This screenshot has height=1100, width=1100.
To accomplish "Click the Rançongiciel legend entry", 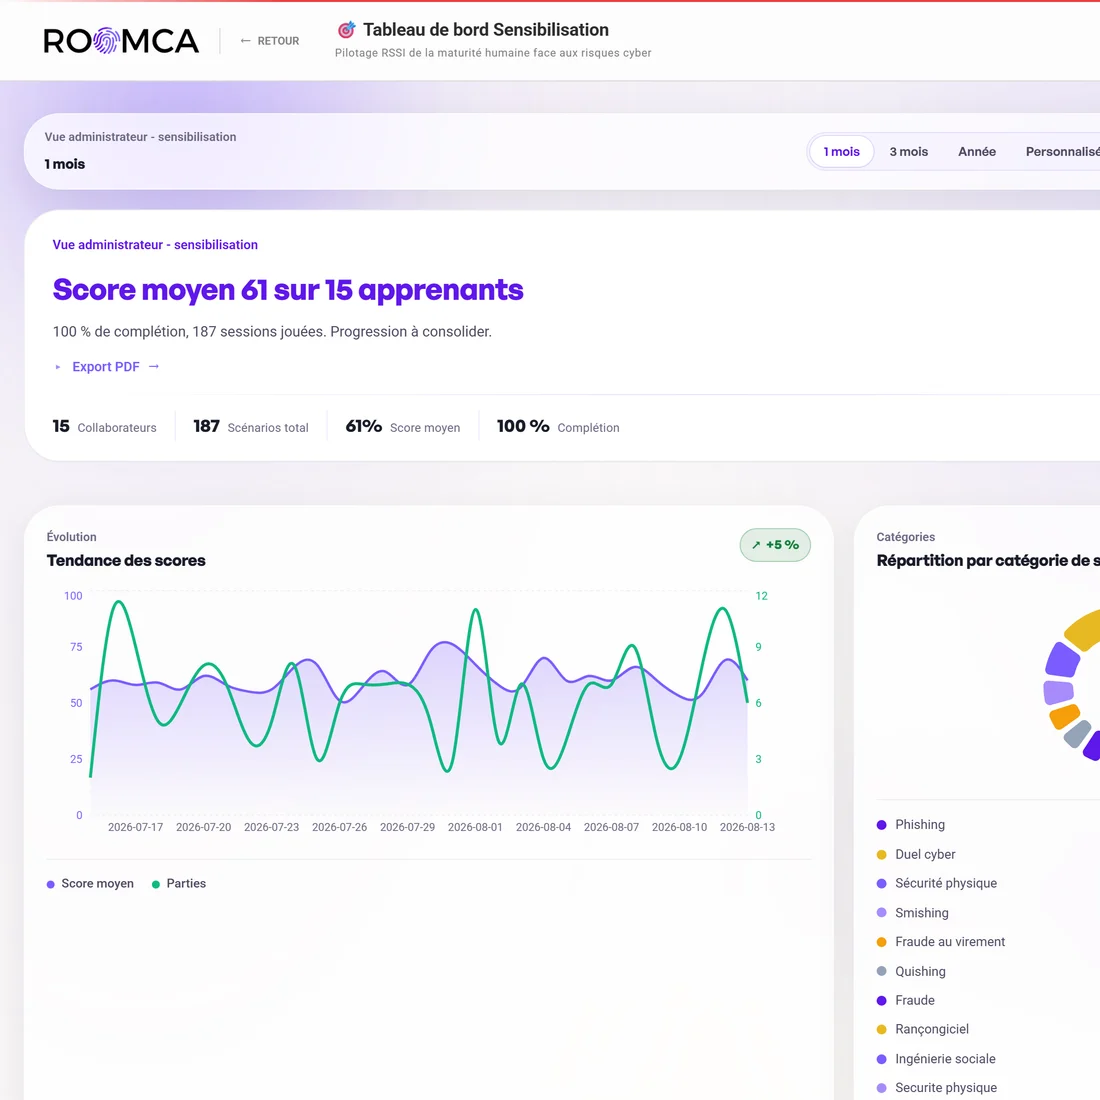I will point(923,1029).
